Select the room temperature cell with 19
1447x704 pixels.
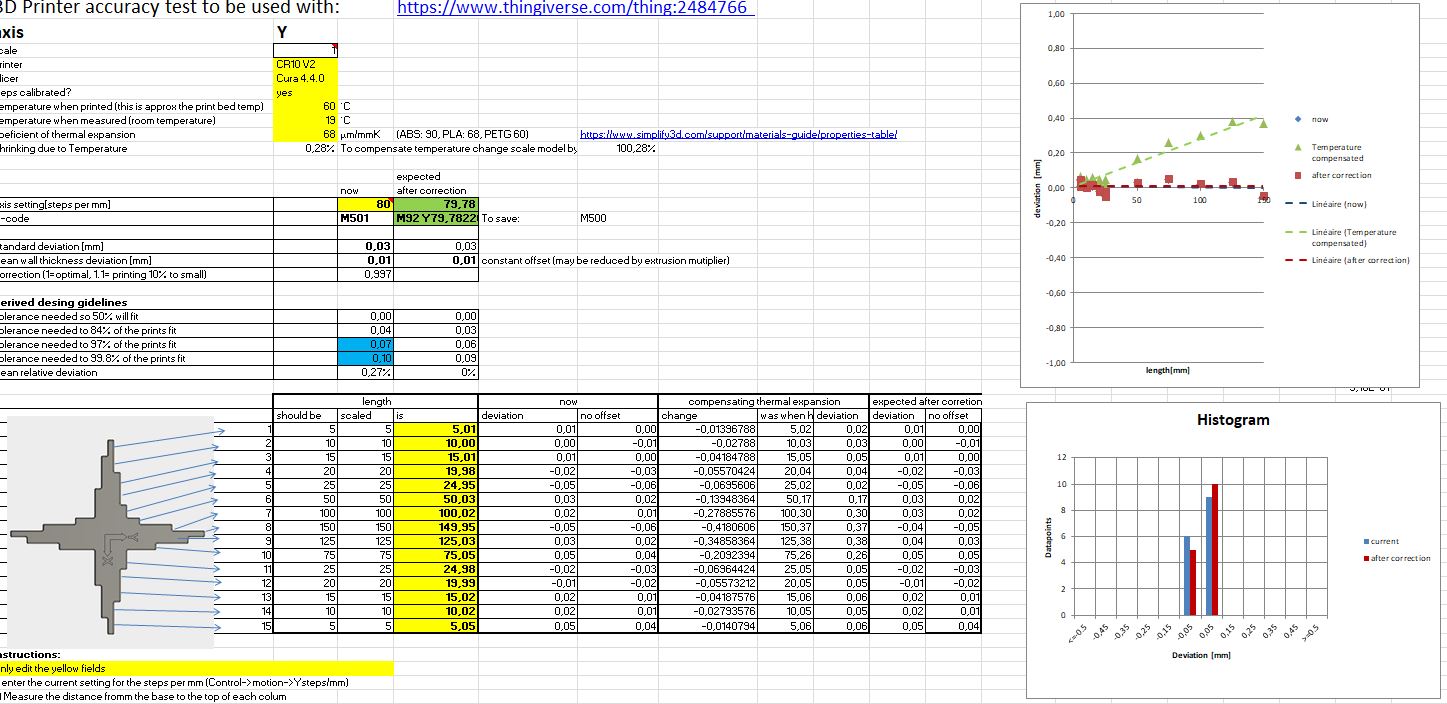[x=306, y=120]
